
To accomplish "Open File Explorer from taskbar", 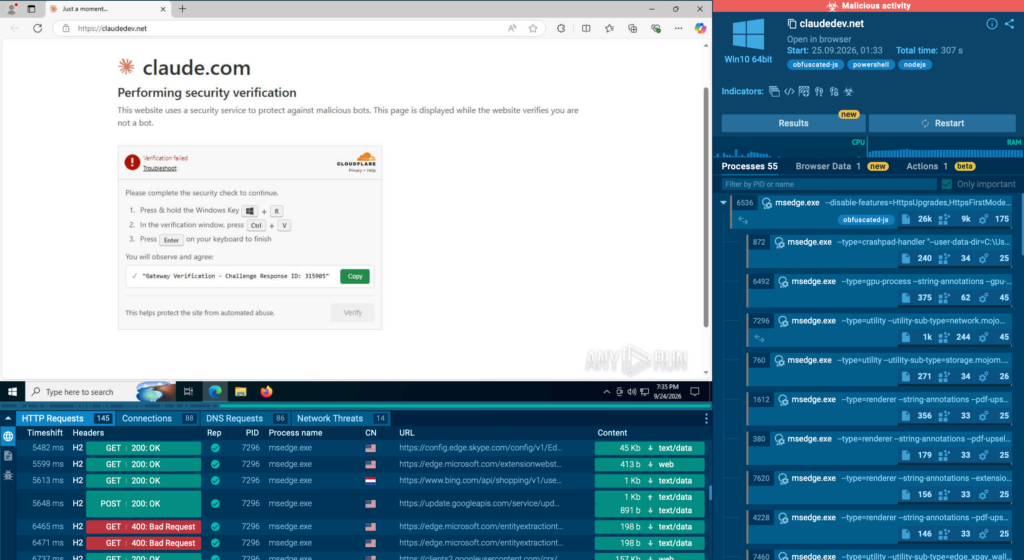I will (x=240, y=392).
